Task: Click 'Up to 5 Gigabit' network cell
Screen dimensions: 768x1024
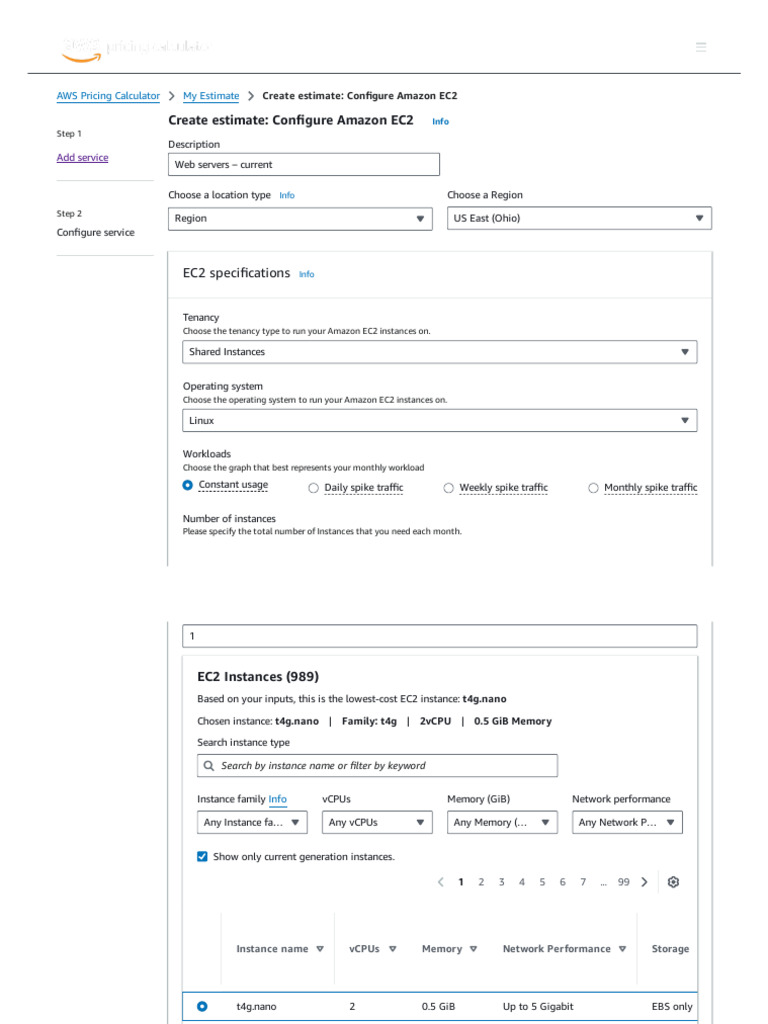Action: [538, 1006]
